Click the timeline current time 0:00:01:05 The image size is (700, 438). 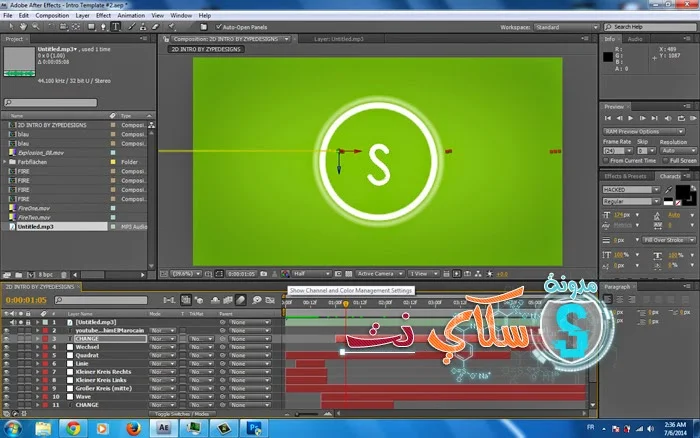point(26,300)
